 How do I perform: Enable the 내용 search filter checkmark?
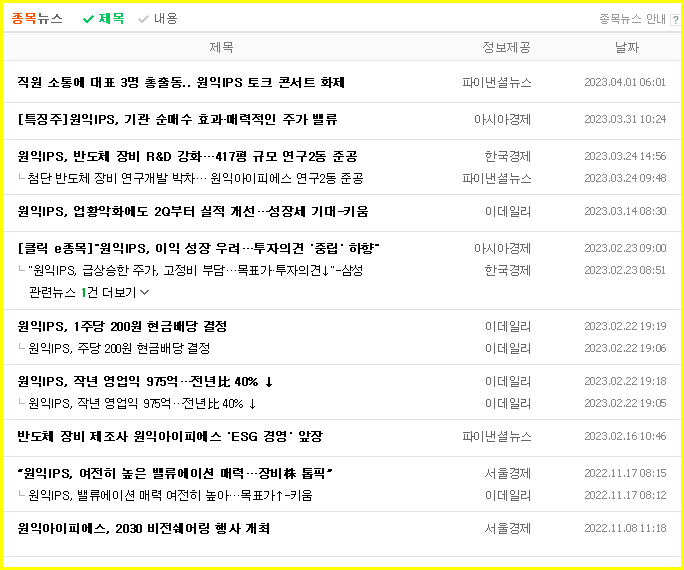(x=144, y=19)
